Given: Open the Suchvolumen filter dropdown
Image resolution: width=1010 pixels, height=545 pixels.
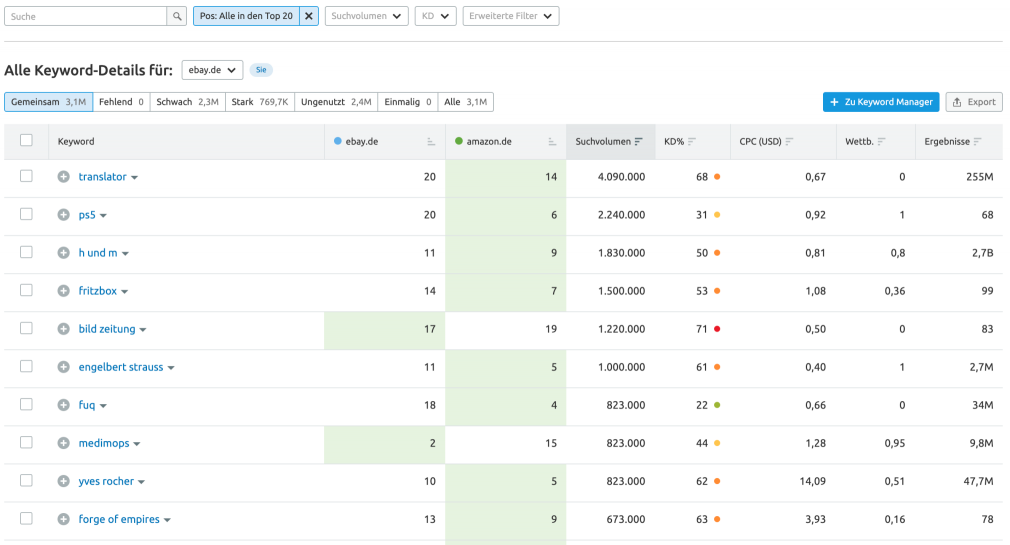Looking at the screenshot, I should point(367,16).
